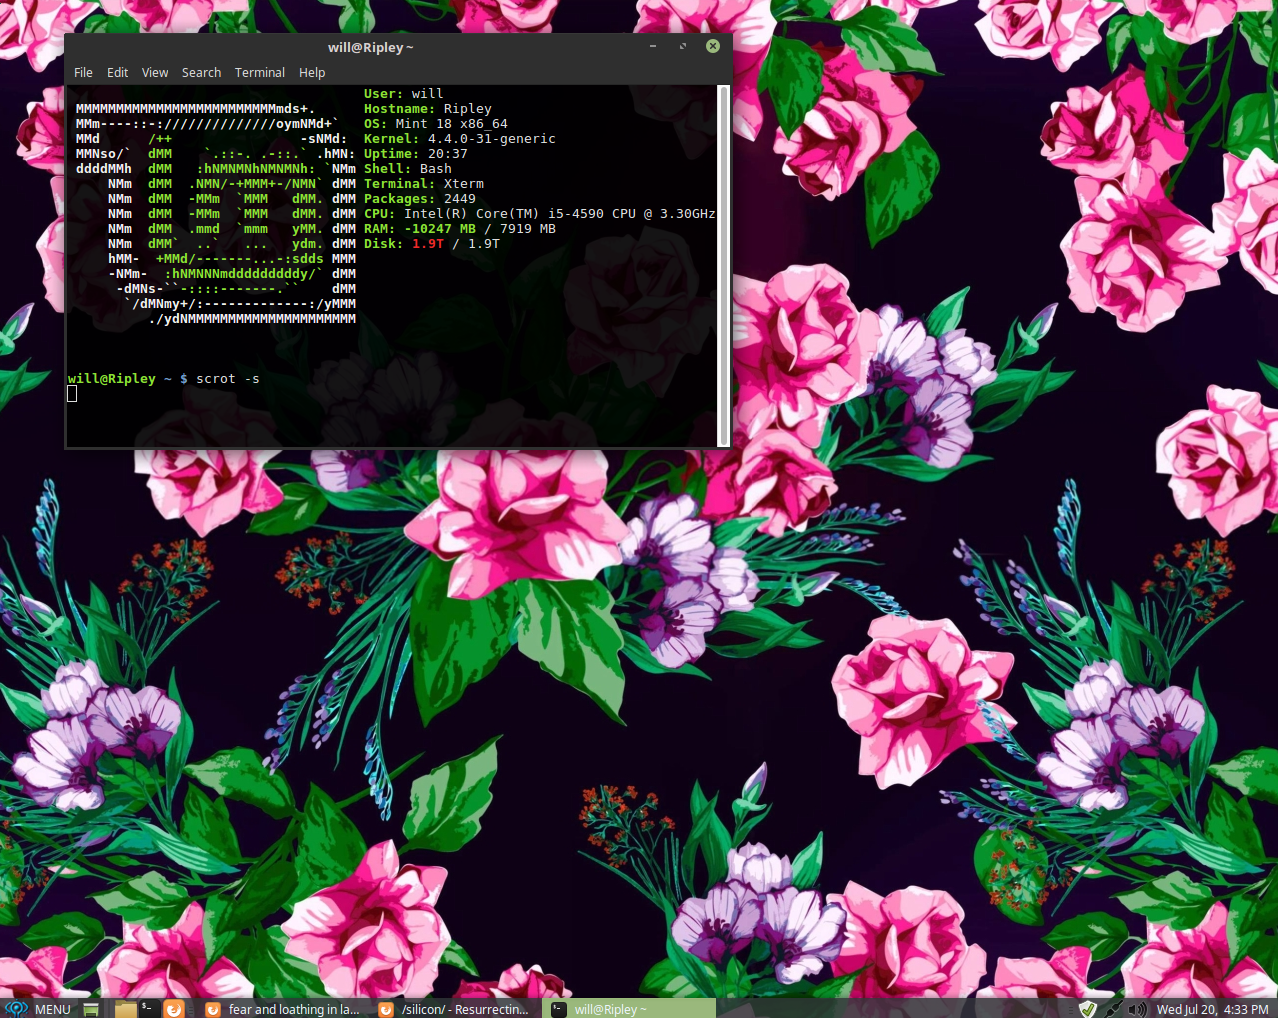Open the Help menu in terminal
The image size is (1278, 1018).
312,73
